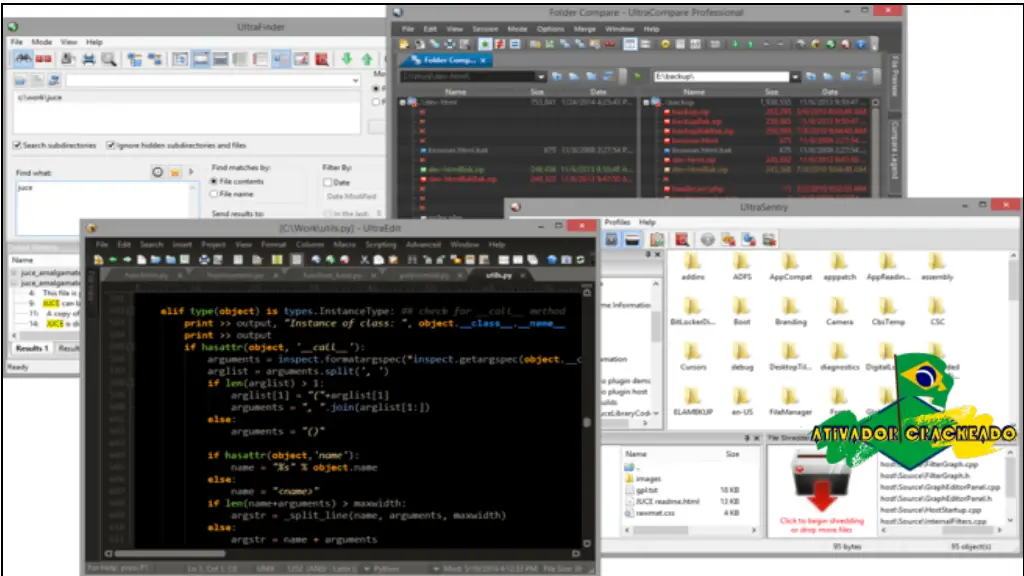Select 'rawmat.css' in UltraSentry file list
This screenshot has height=576, width=1024.
pos(655,513)
